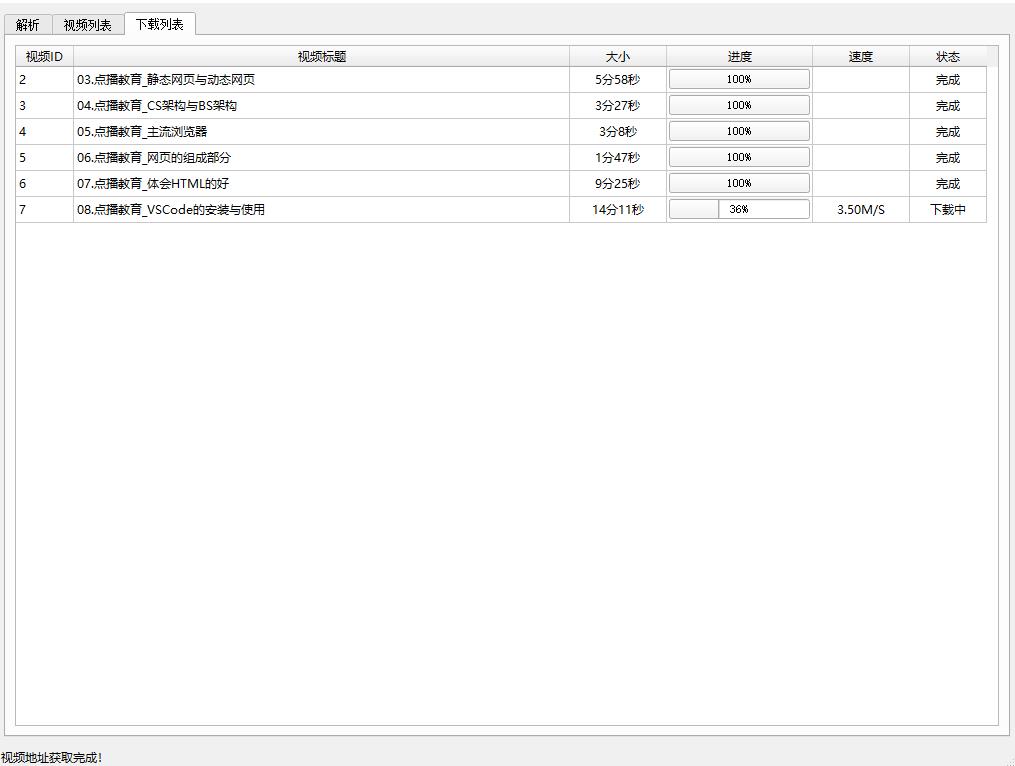
Task: Click the 14分11秒 size cell
Action: tap(618, 209)
